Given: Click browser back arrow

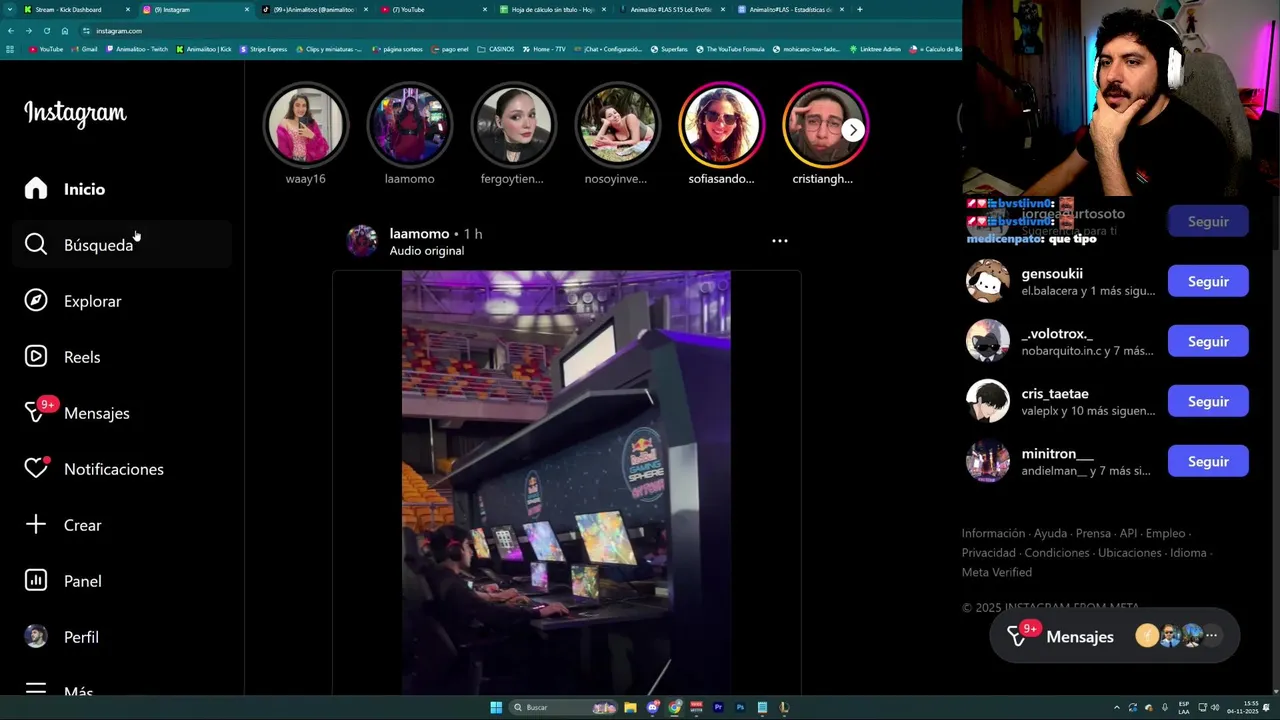Looking at the screenshot, I should click(x=10, y=31).
